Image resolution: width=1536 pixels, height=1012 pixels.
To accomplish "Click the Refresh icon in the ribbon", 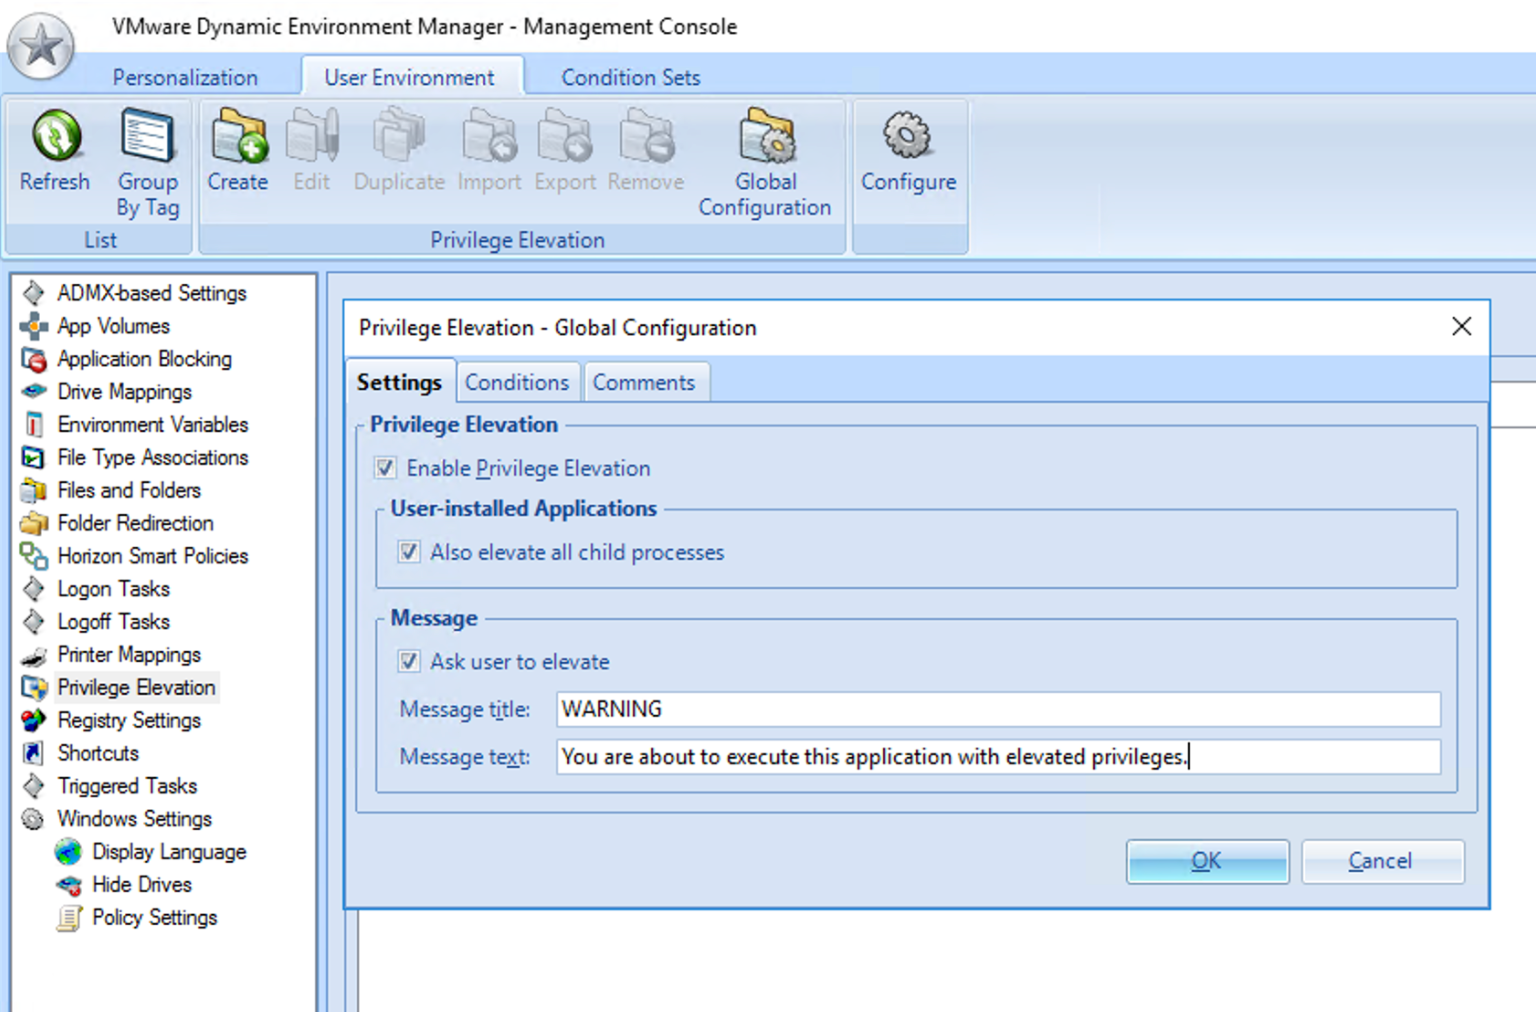I will (55, 138).
